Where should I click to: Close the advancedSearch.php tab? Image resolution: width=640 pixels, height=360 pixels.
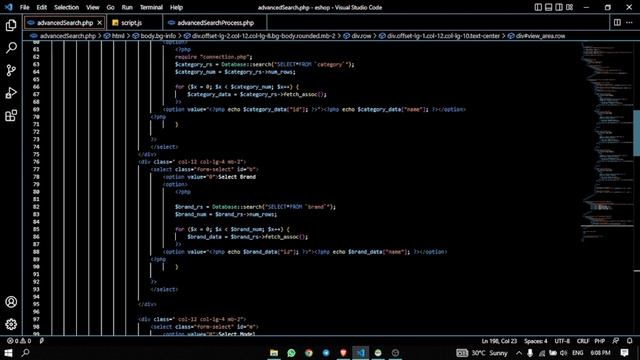(x=100, y=23)
